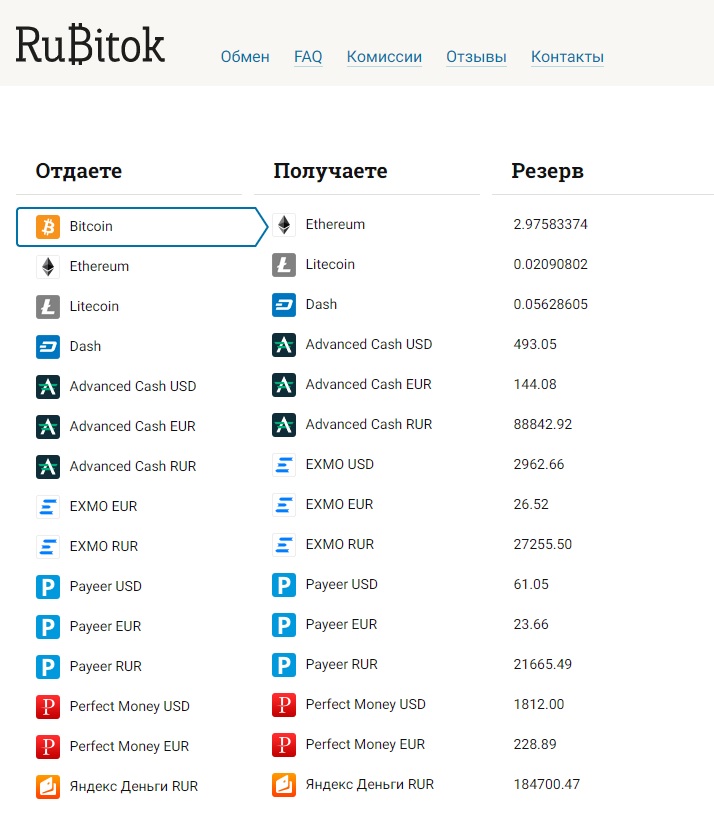714x823 pixels.
Task: Click reserve value 2962.66
Action: [539, 465]
